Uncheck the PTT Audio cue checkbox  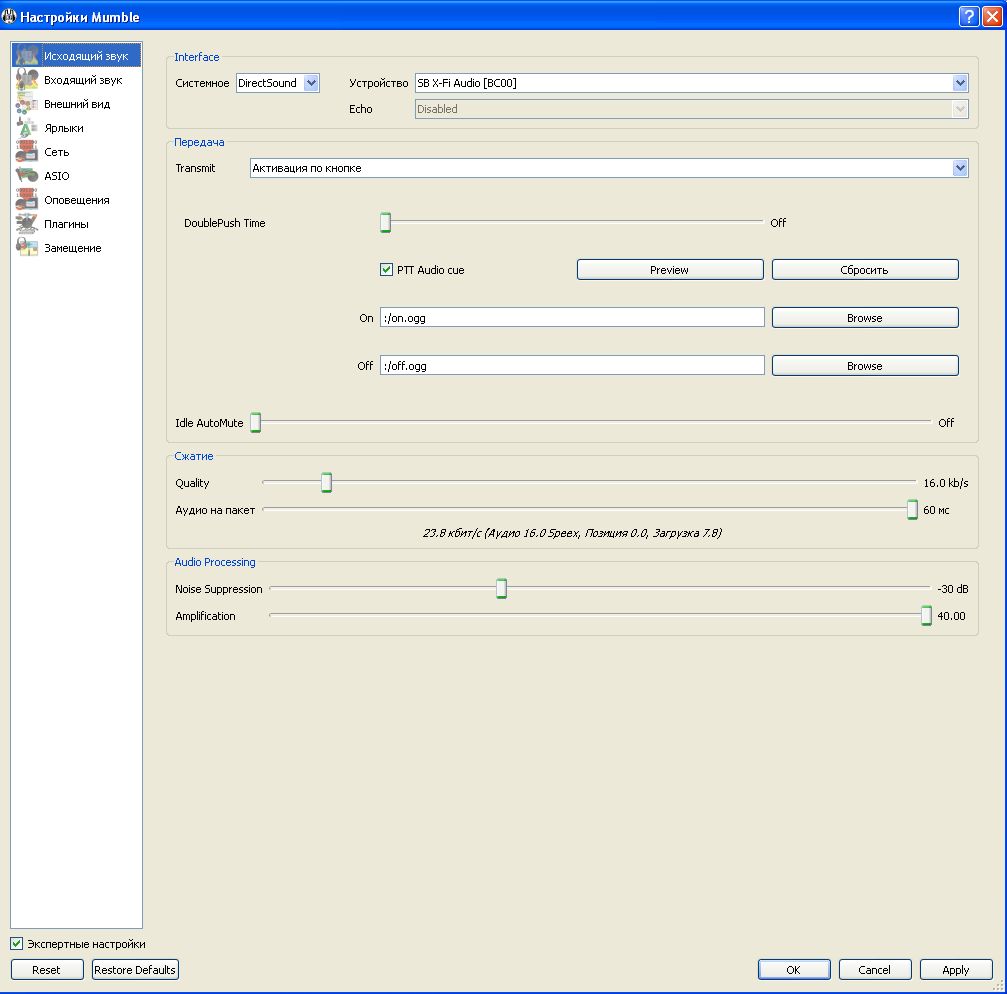coord(387,270)
